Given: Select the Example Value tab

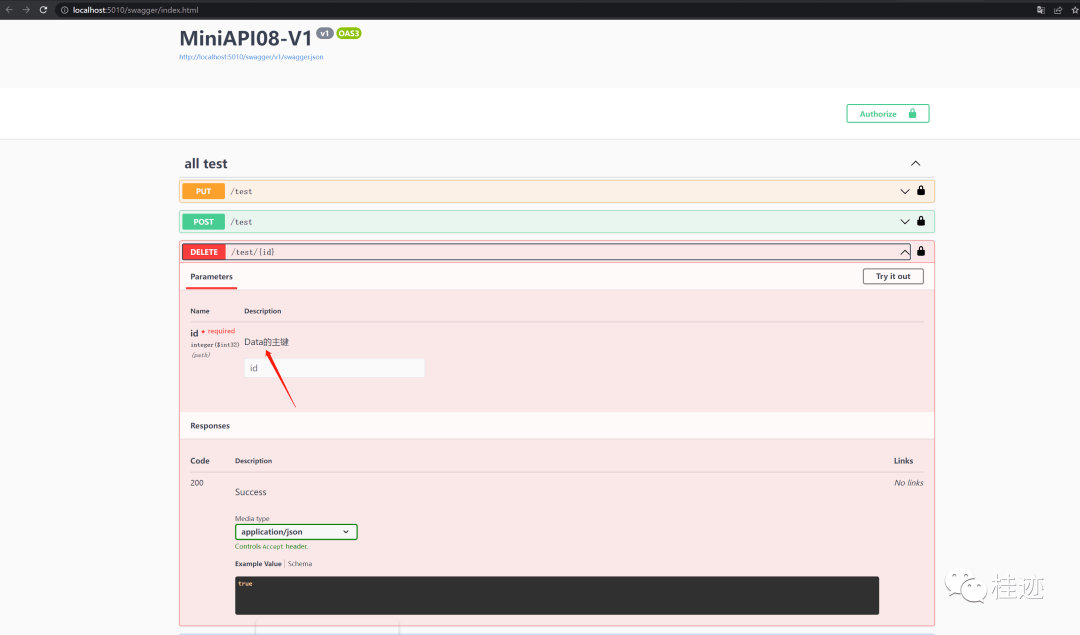Looking at the screenshot, I should pos(258,564).
